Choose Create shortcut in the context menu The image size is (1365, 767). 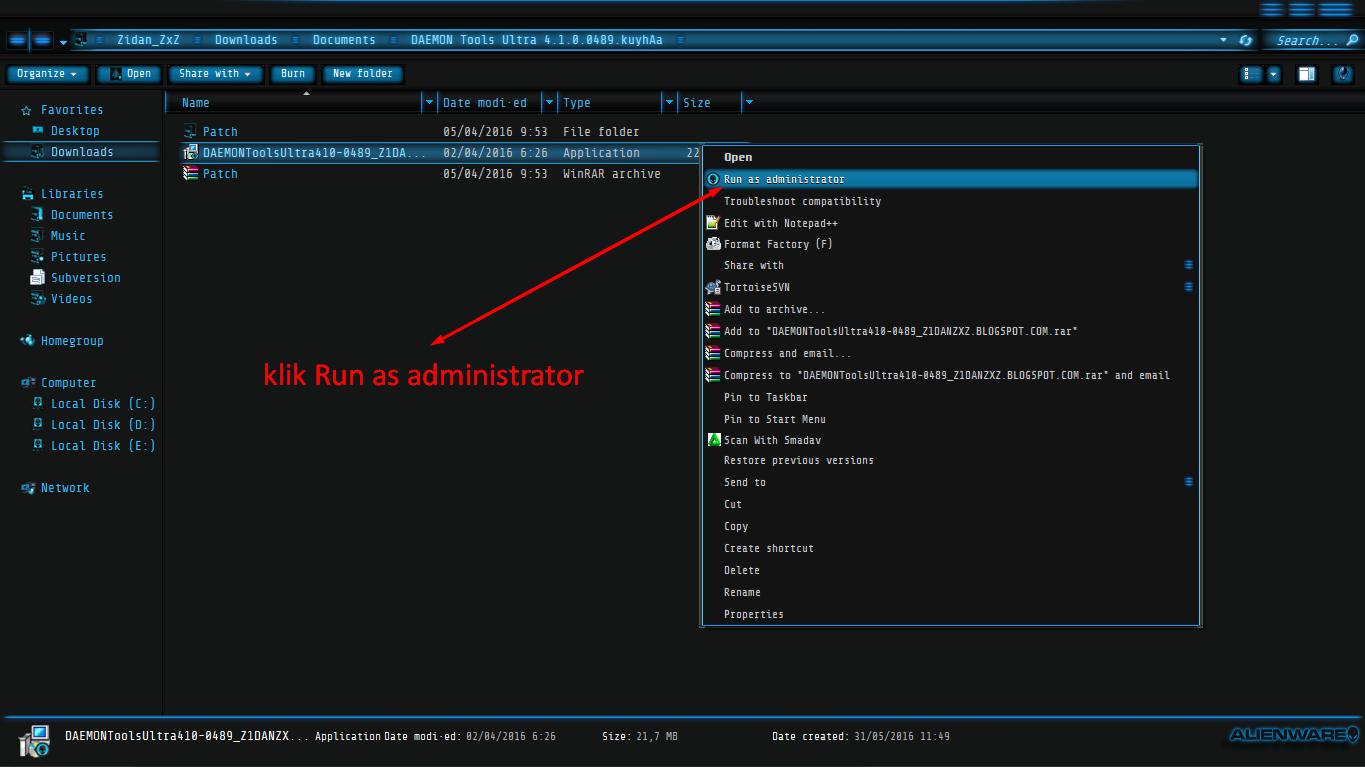(x=950, y=548)
